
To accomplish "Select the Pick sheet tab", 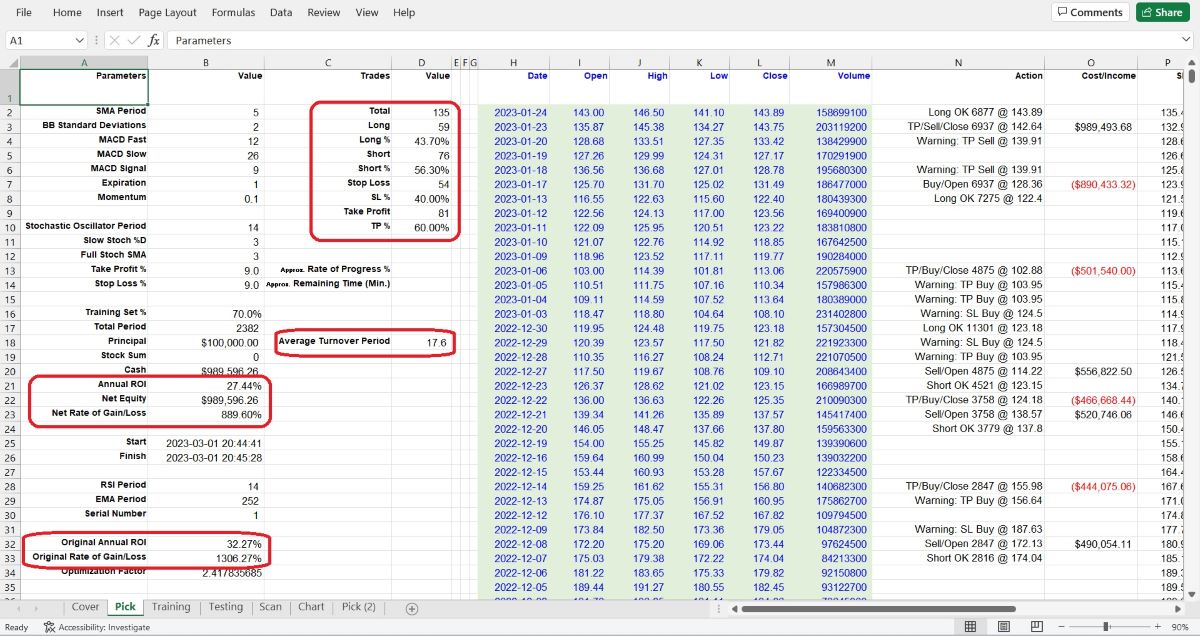I will [125, 607].
